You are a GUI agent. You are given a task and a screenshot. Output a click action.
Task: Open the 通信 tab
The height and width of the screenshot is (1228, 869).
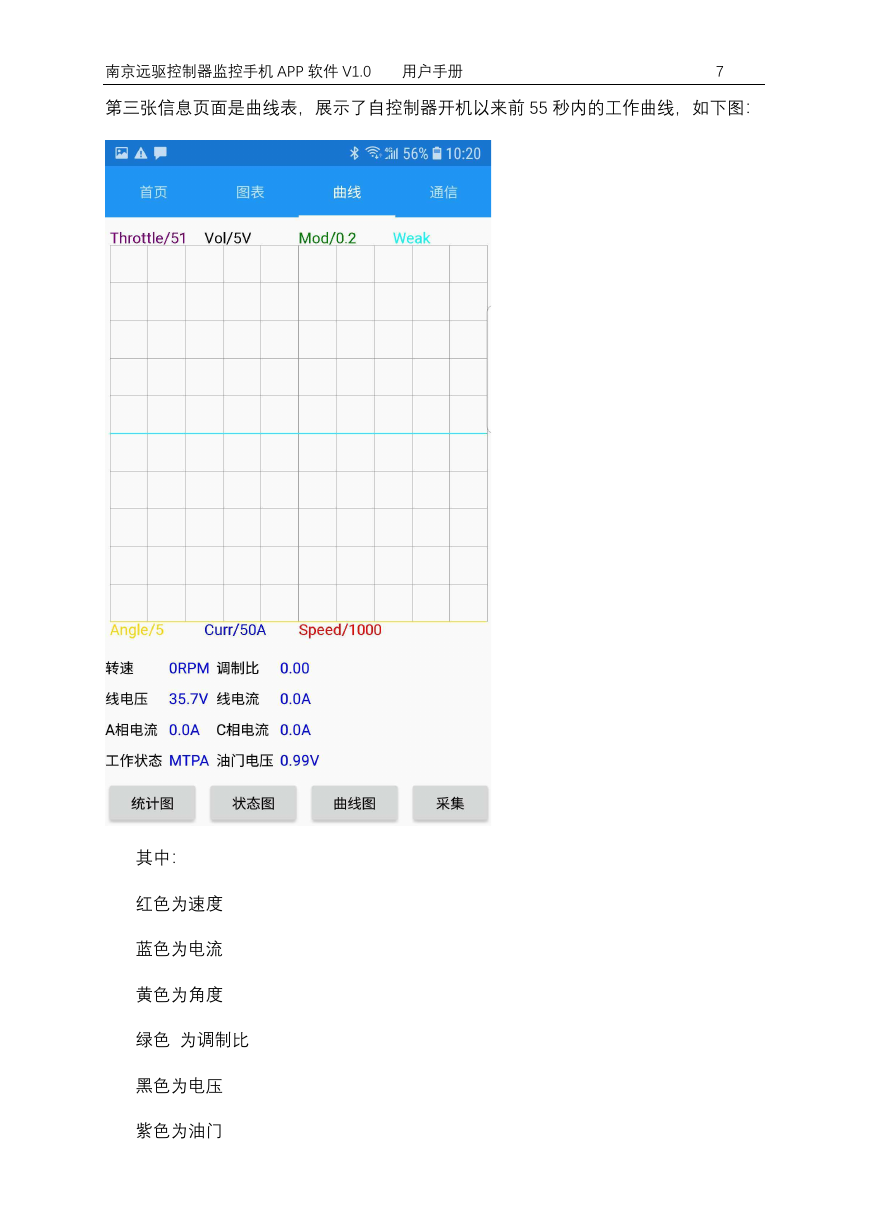click(443, 192)
